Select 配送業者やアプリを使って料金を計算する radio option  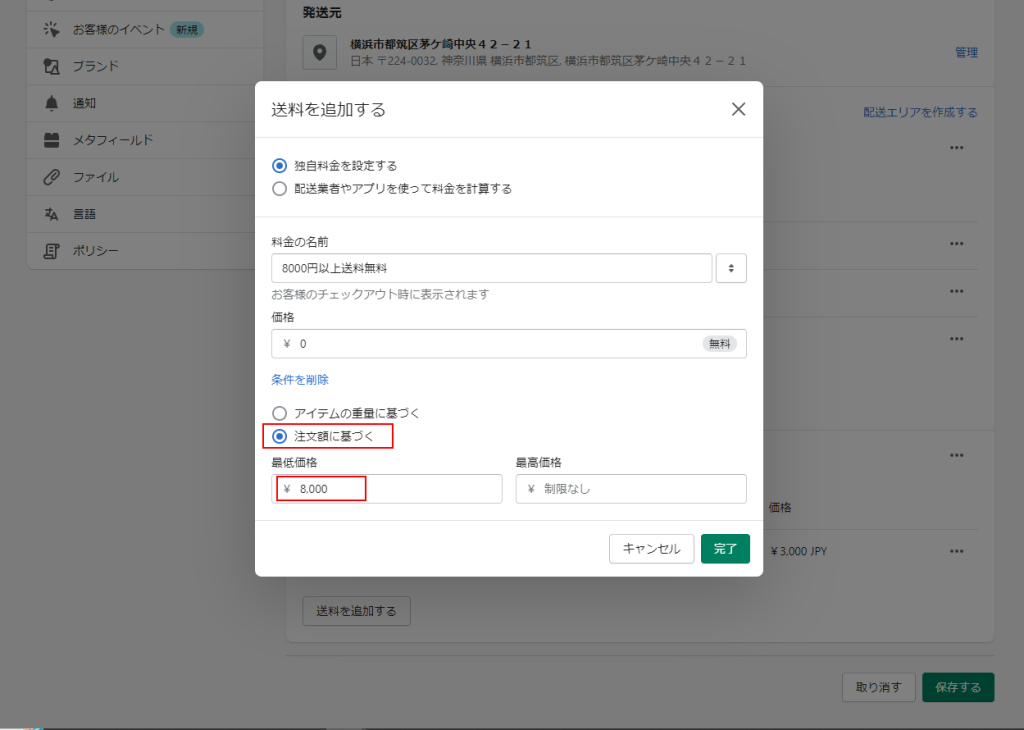tap(280, 189)
